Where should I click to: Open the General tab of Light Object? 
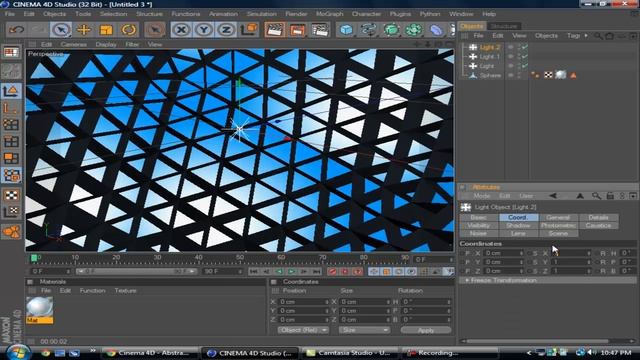pos(558,217)
